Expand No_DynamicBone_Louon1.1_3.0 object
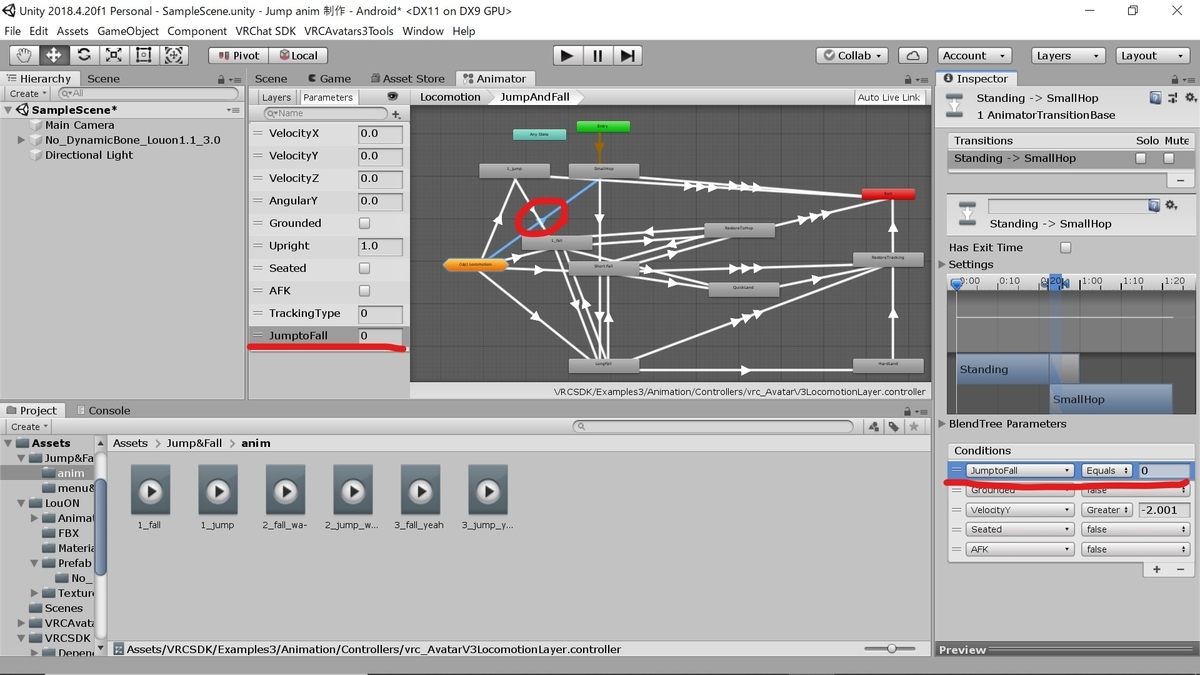 point(21,140)
